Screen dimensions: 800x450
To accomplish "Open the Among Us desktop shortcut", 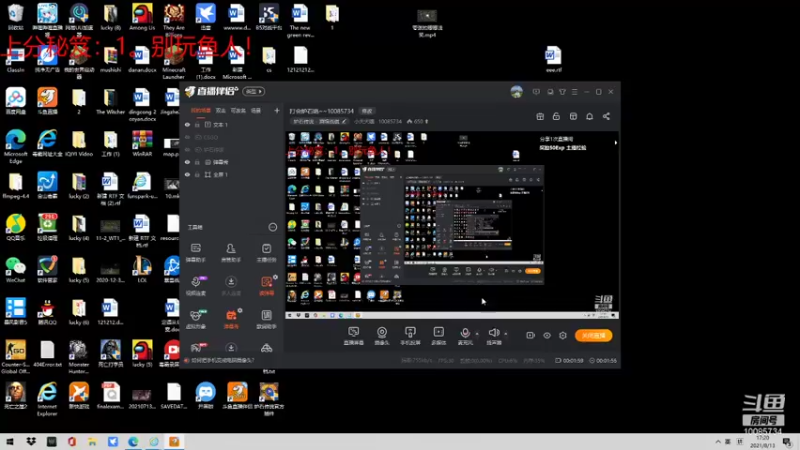I will pos(142,17).
